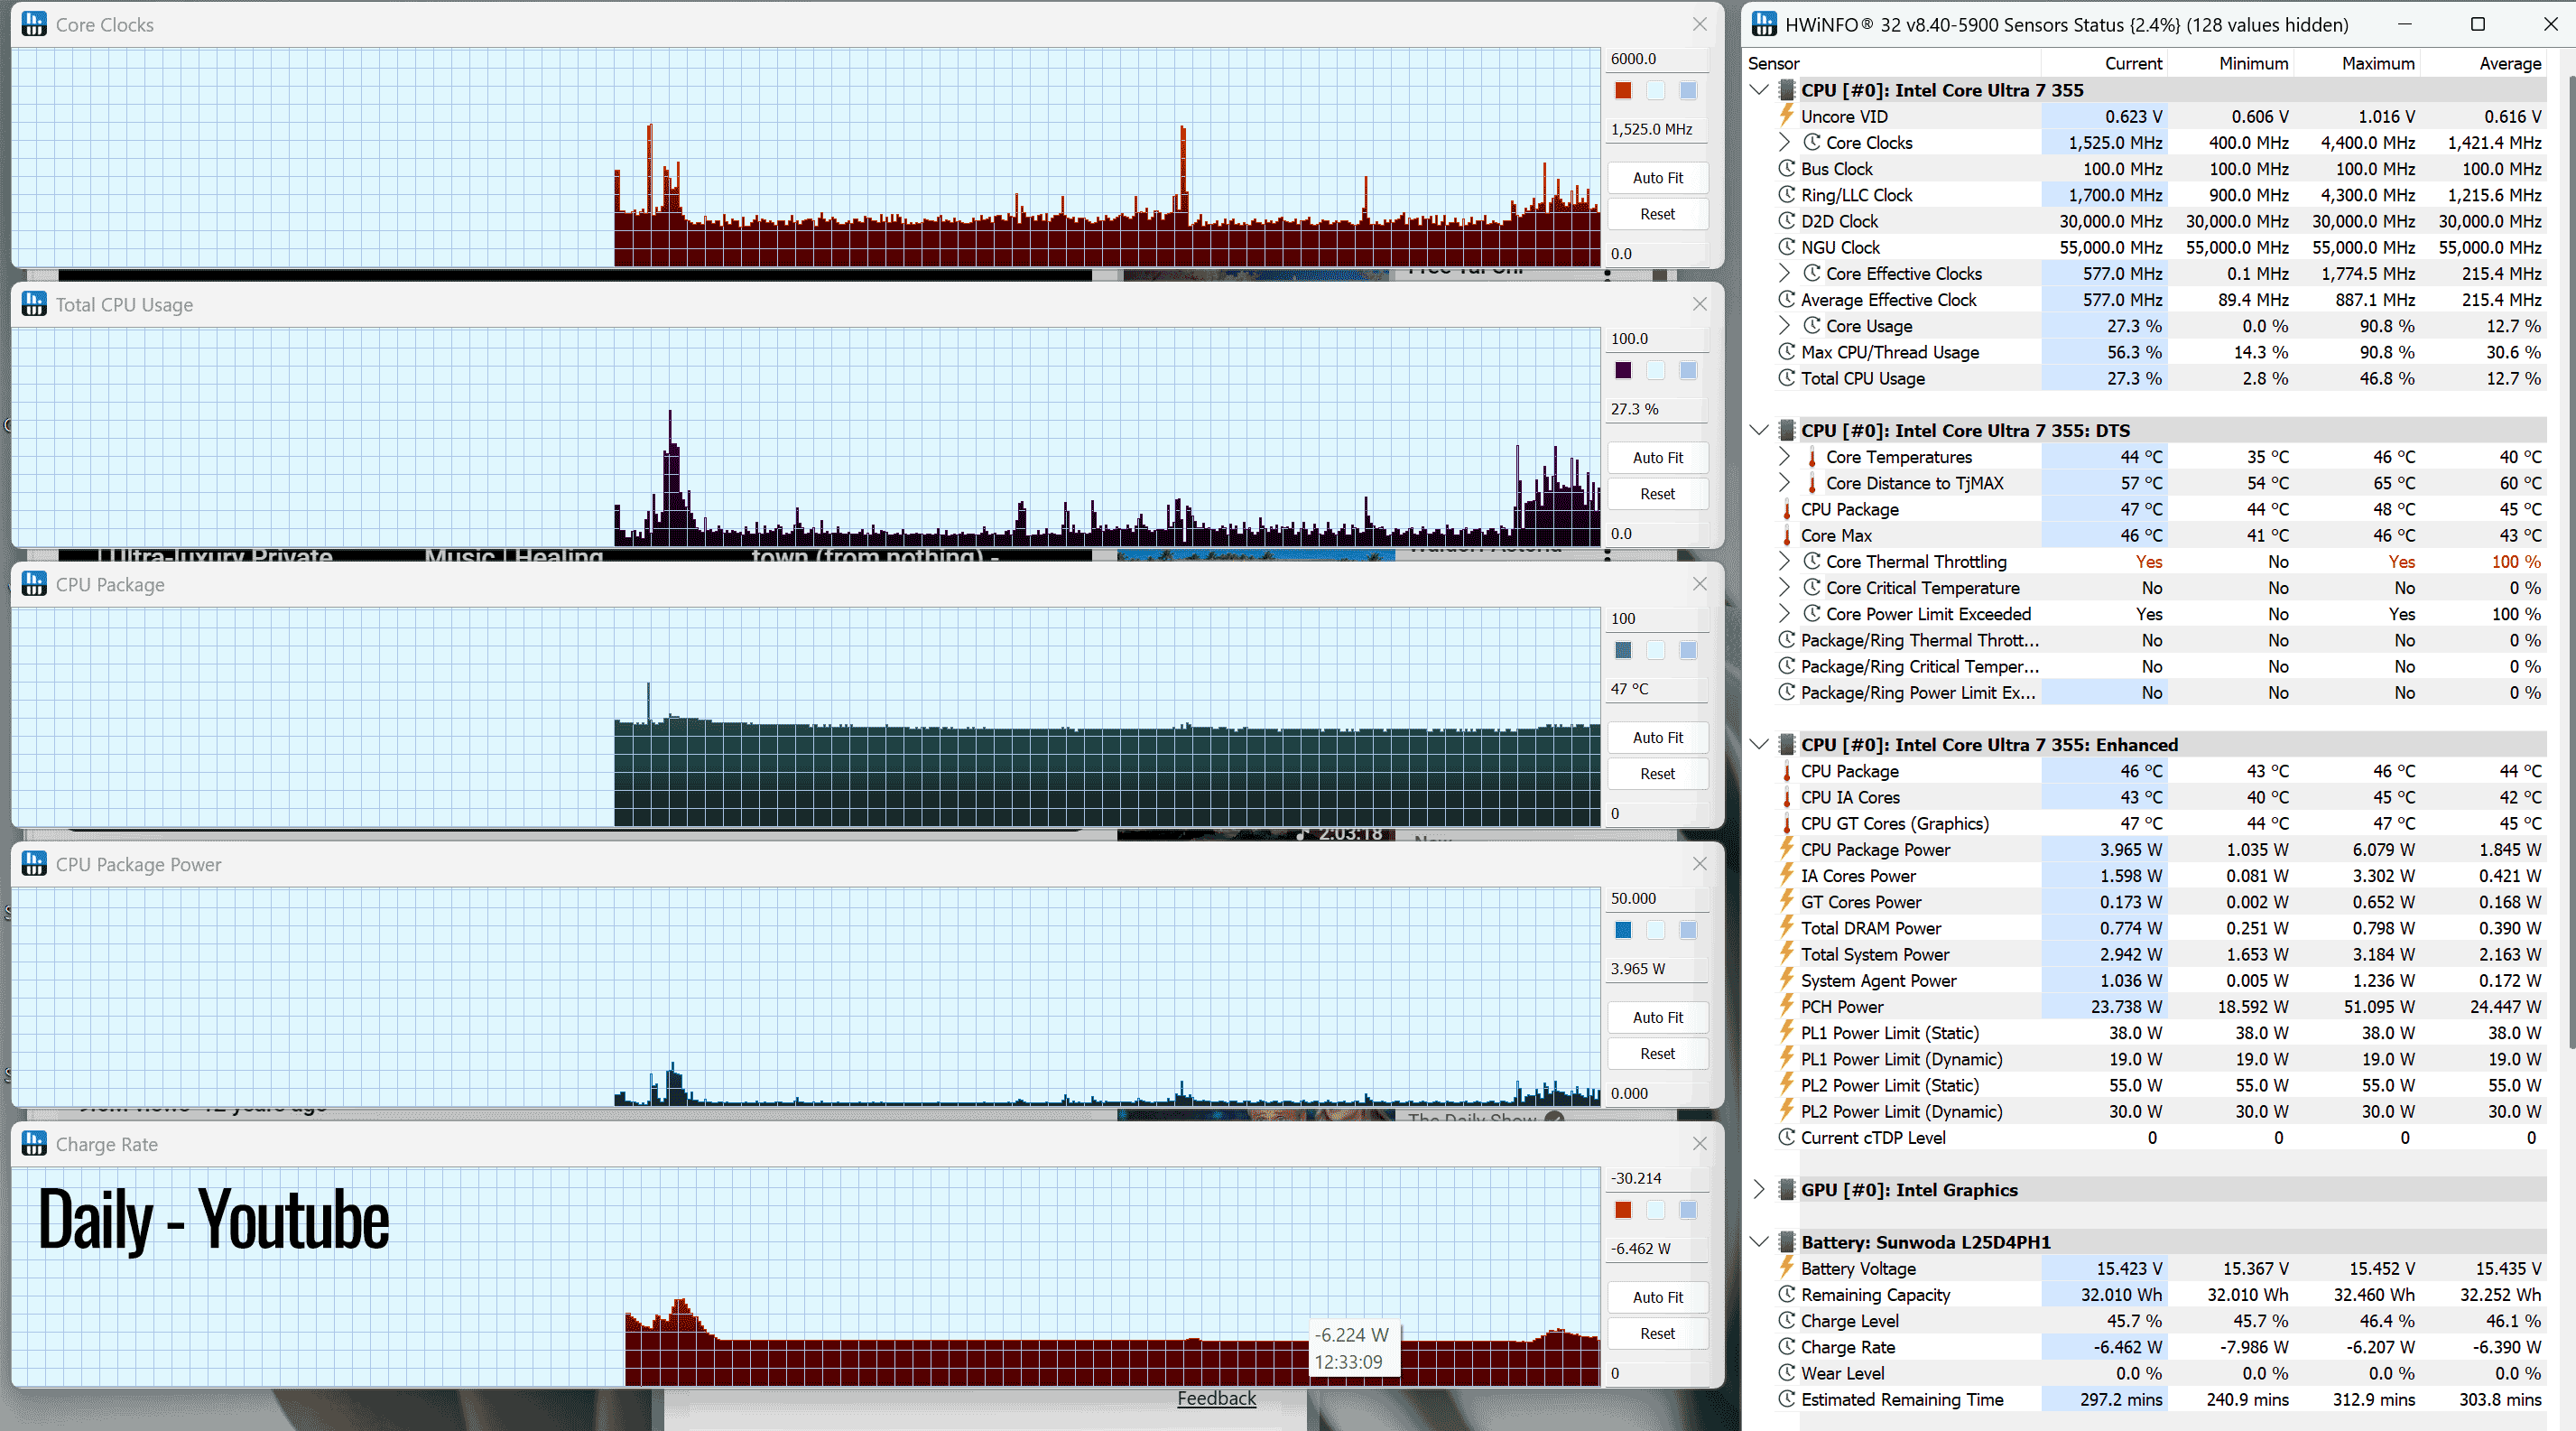Click the HWiNFO Sensors Status window title icon
Image resolution: width=2576 pixels, height=1431 pixels.
point(1765,24)
